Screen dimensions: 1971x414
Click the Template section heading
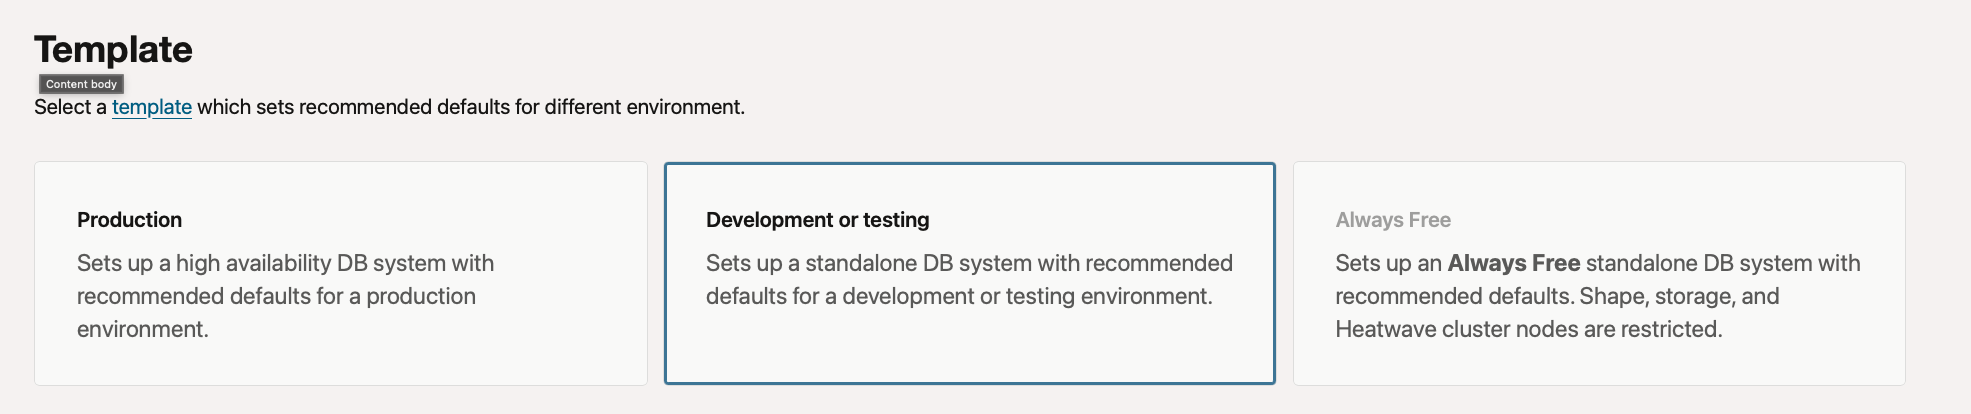point(113,49)
